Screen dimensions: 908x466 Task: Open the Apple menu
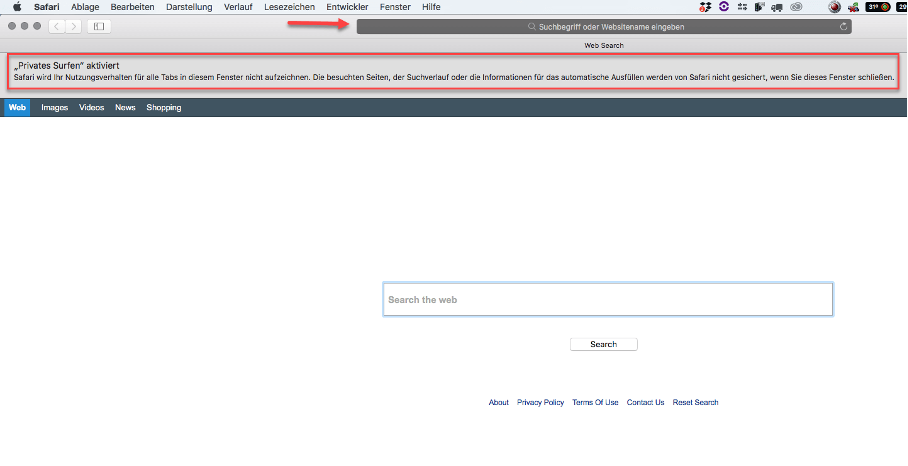coord(17,7)
